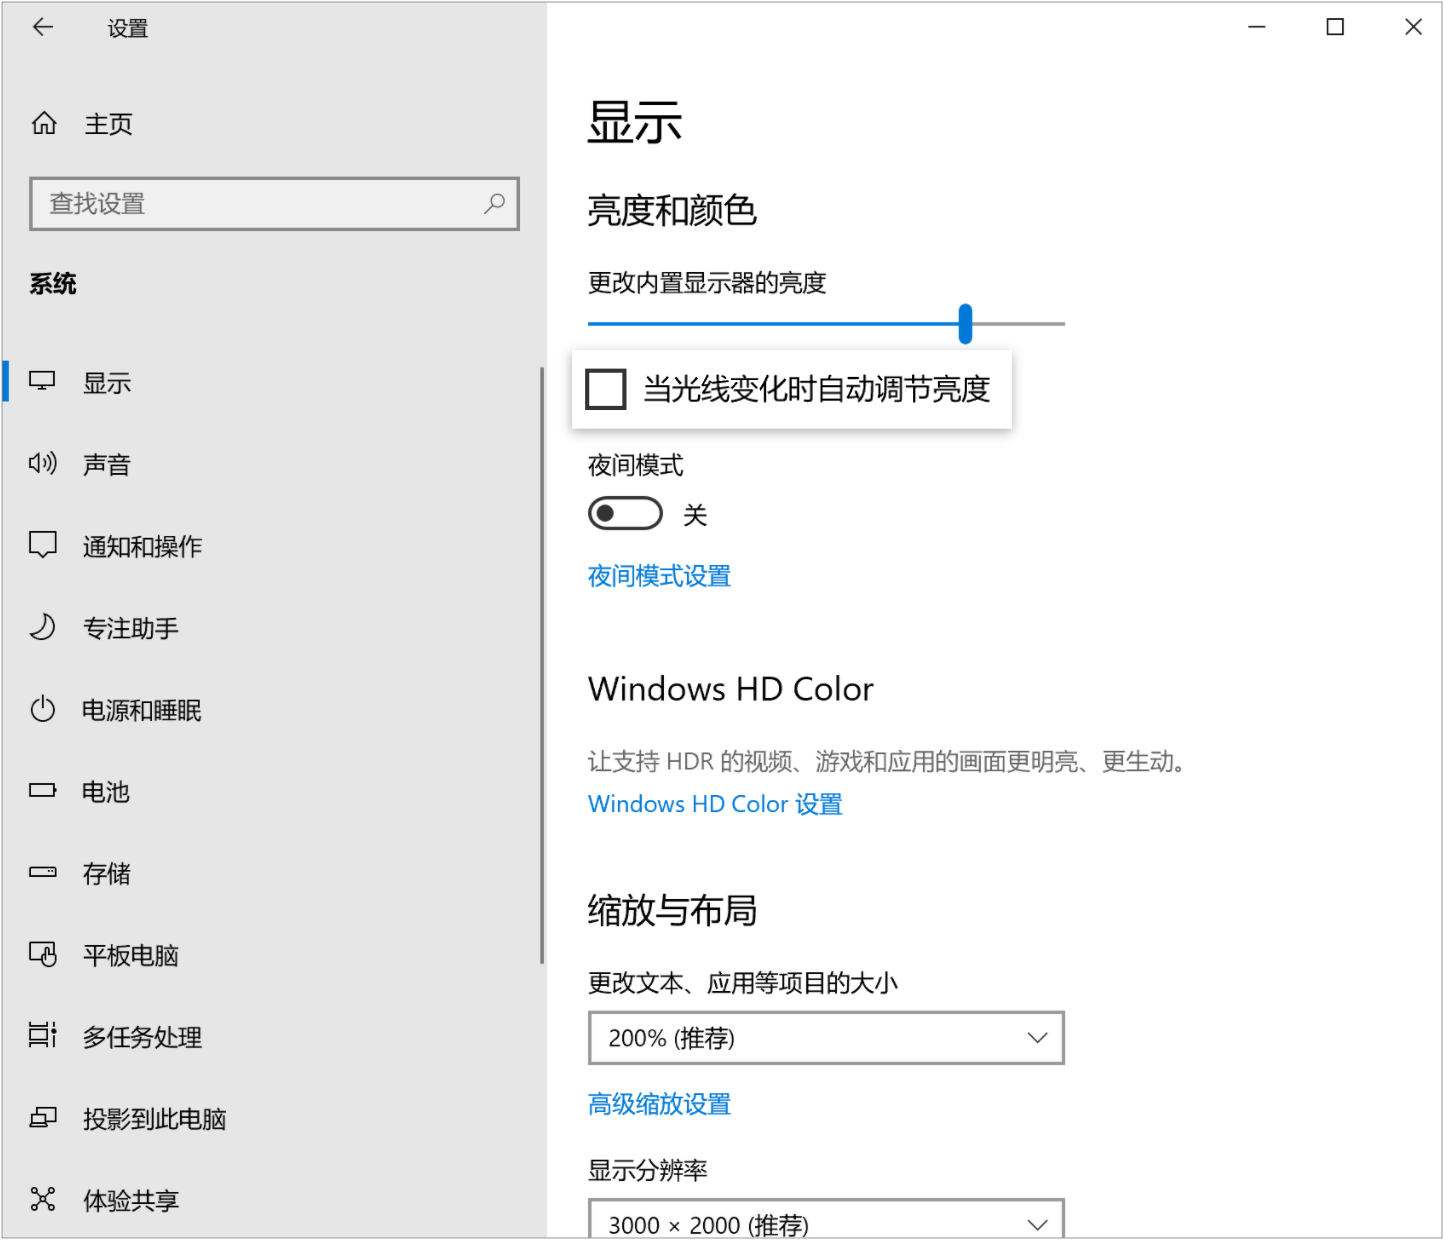Go back with the arrow icon
1444x1240 pixels.
(x=42, y=27)
